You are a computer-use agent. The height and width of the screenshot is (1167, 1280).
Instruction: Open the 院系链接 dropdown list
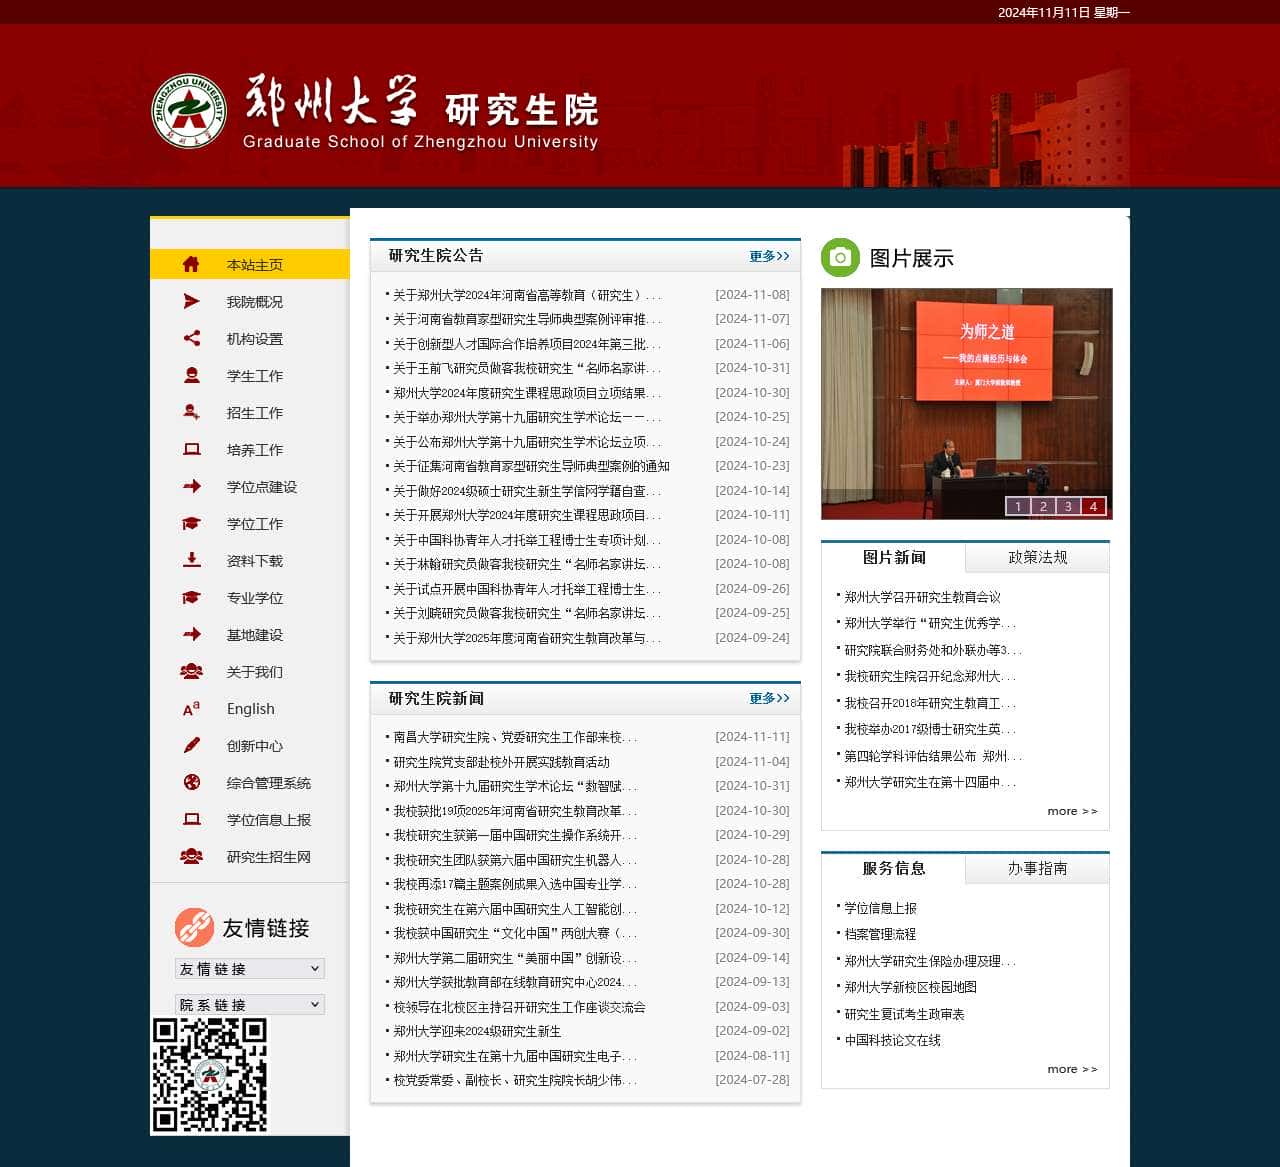250,1004
